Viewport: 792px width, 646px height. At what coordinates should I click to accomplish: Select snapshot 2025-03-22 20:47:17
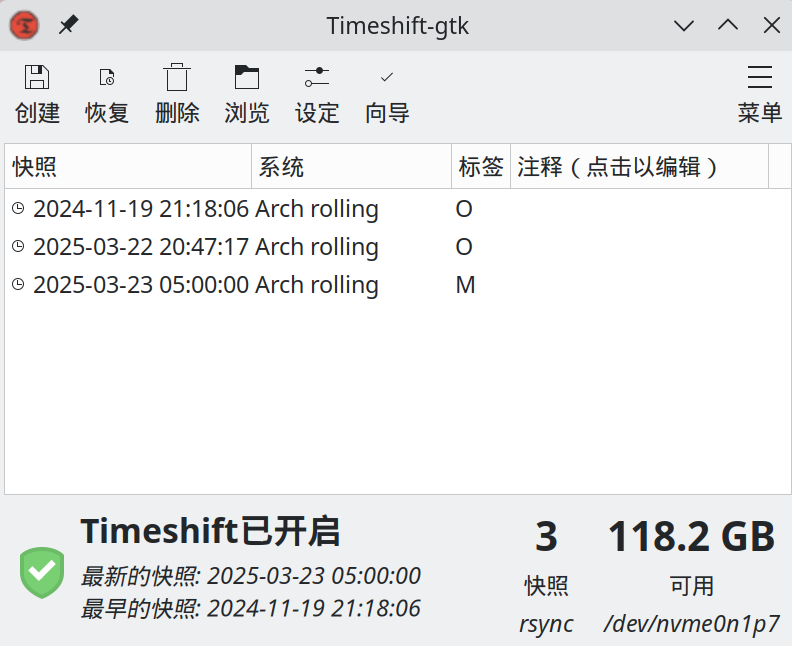click(140, 247)
